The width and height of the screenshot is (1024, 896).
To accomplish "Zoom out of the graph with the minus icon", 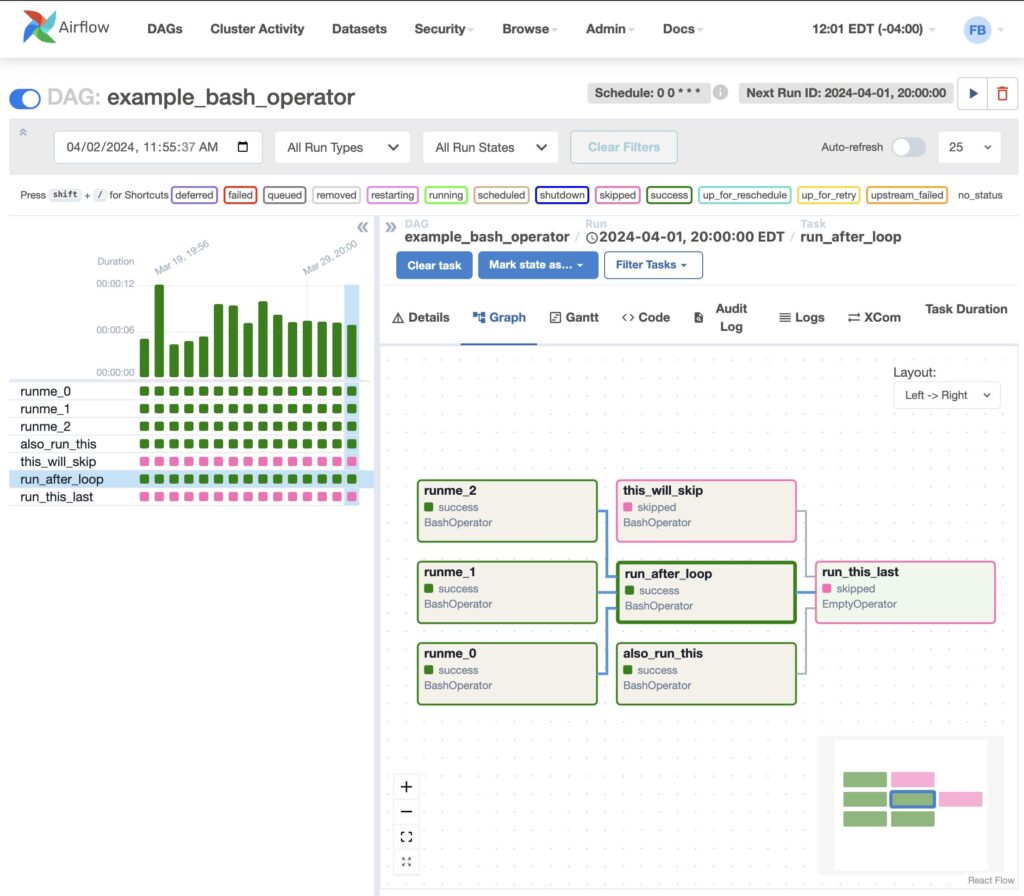I will (406, 812).
